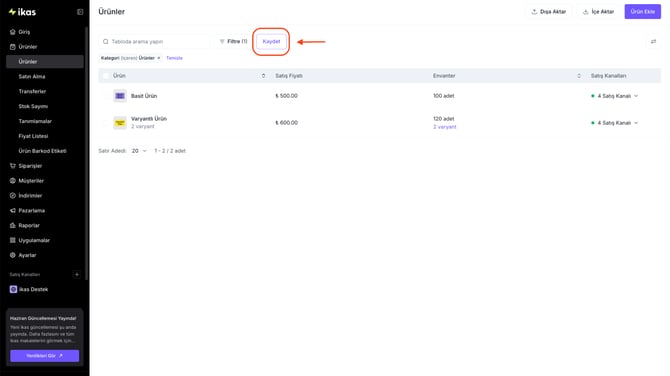Go to Fiyat Listesi submenu item

point(33,136)
